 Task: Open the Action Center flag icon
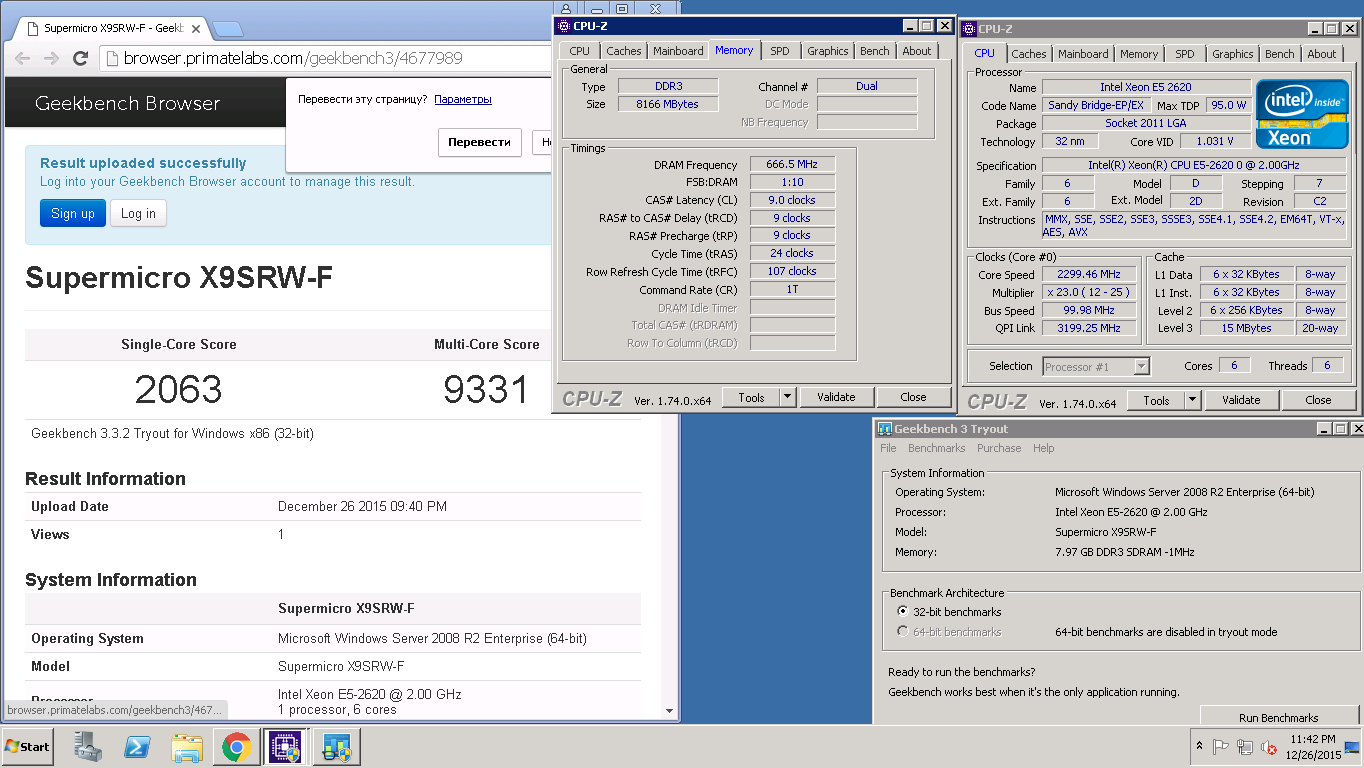pos(1221,747)
